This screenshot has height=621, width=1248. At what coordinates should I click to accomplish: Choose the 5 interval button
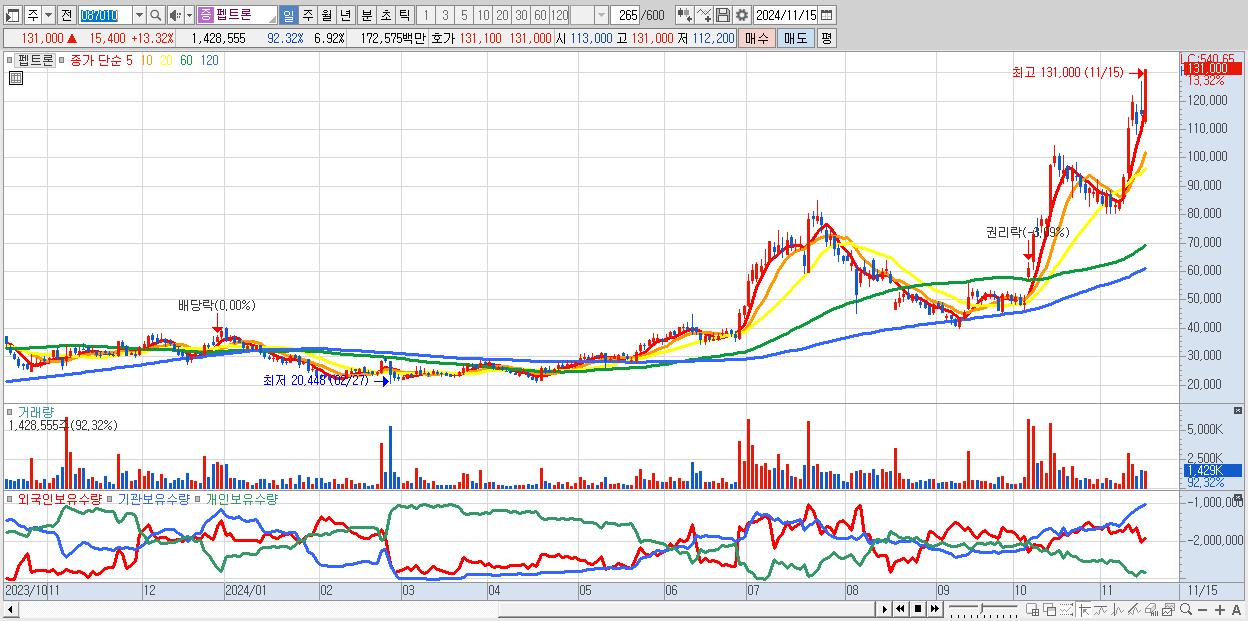(x=463, y=15)
